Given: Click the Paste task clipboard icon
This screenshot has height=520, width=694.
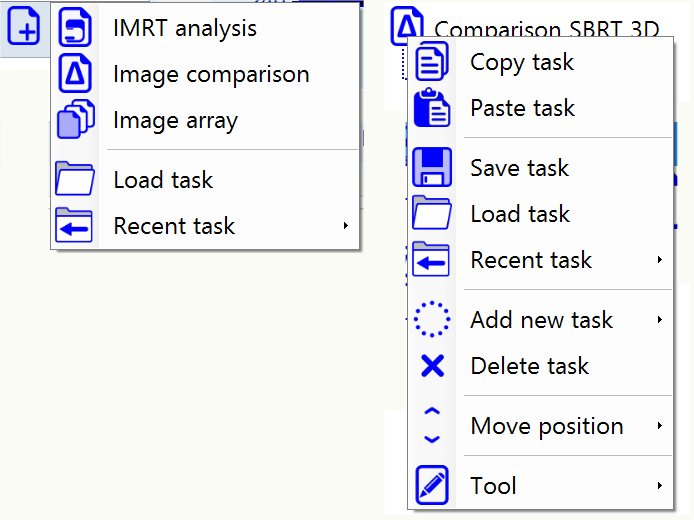Looking at the screenshot, I should tap(432, 108).
